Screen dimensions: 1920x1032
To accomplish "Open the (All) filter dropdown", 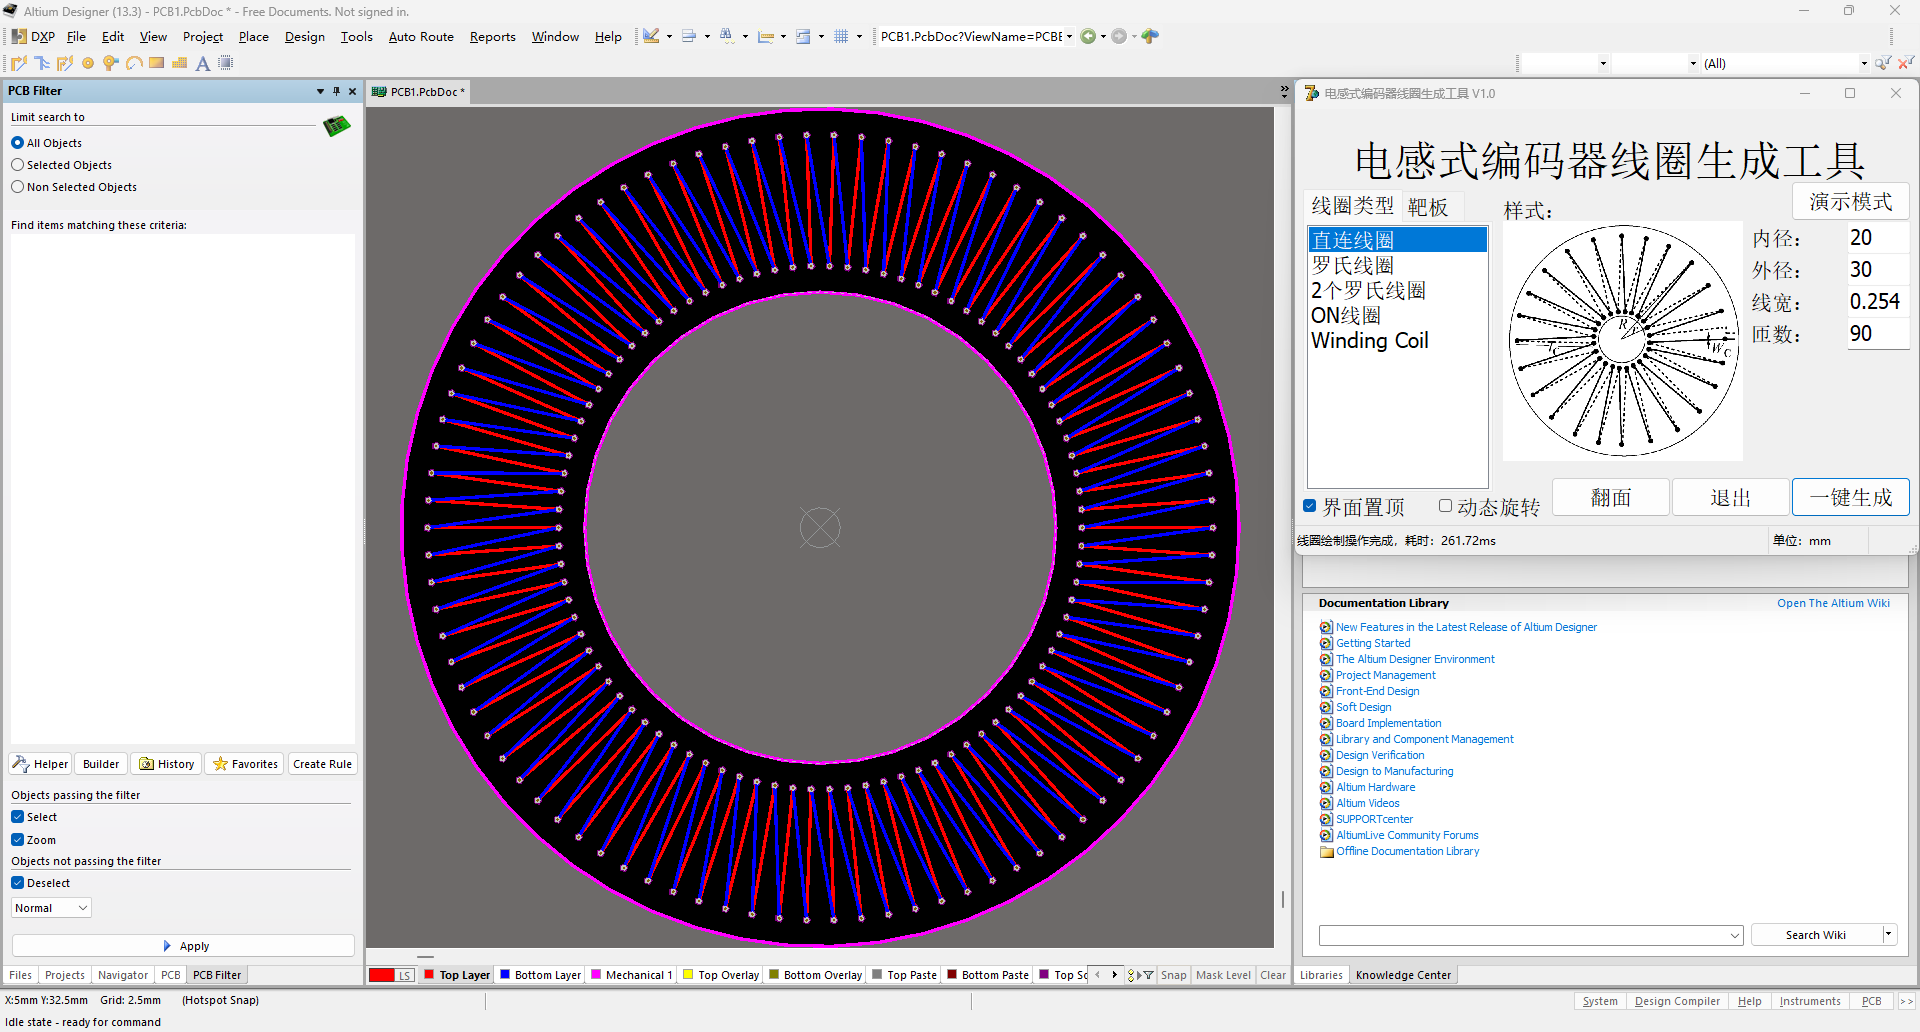I will click(1863, 63).
